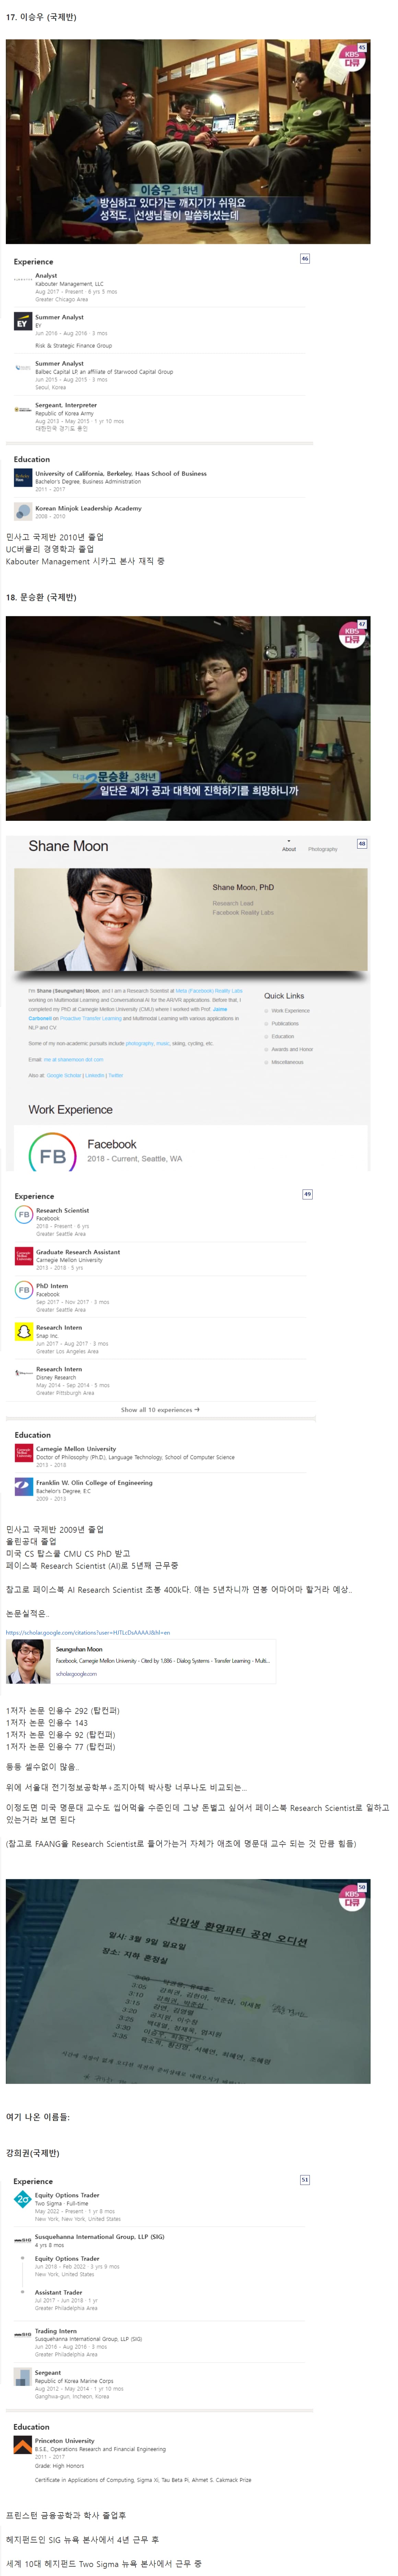
Task: Open the Google Scholar citations URL
Action: 88,1632
